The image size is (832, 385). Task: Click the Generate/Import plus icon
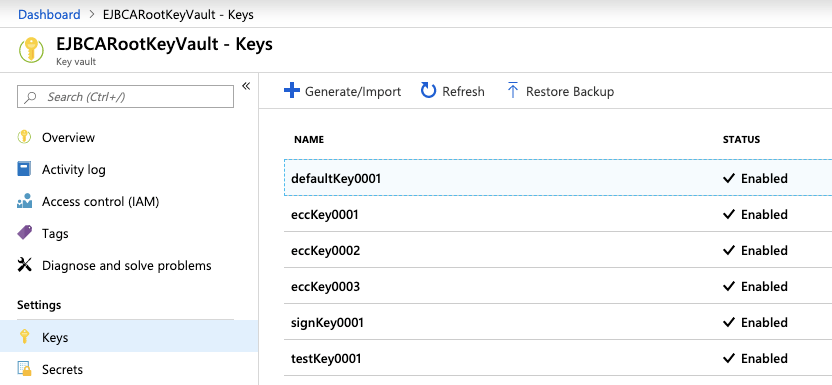292,91
